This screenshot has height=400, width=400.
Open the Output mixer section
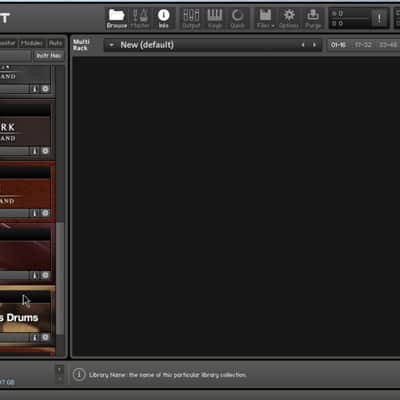(x=191, y=19)
